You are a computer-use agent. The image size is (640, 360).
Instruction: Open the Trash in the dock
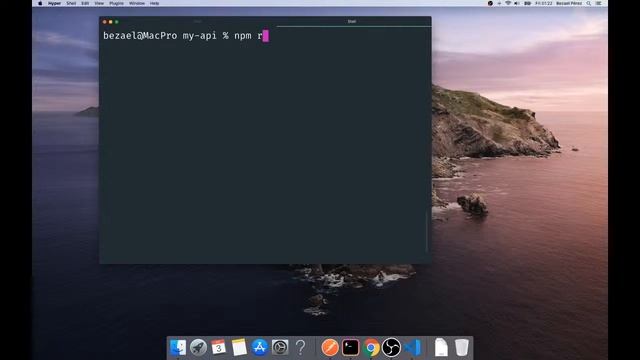(462, 347)
